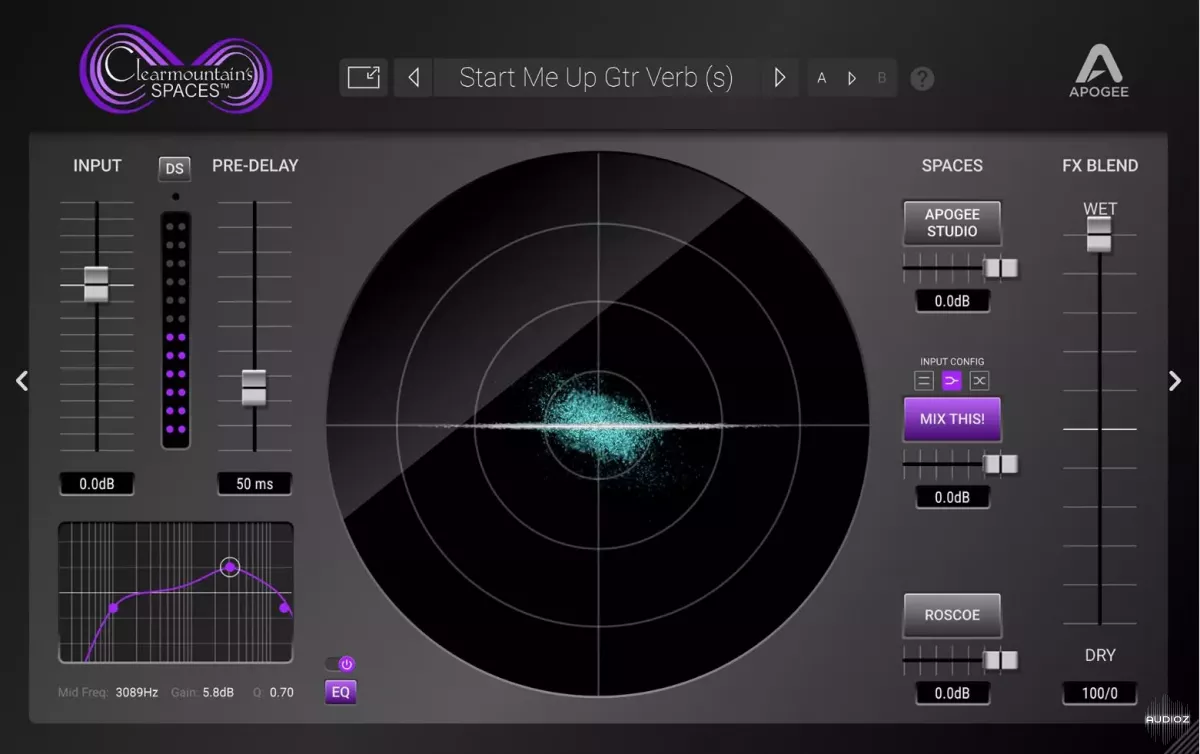Toggle the DS button

click(x=175, y=169)
